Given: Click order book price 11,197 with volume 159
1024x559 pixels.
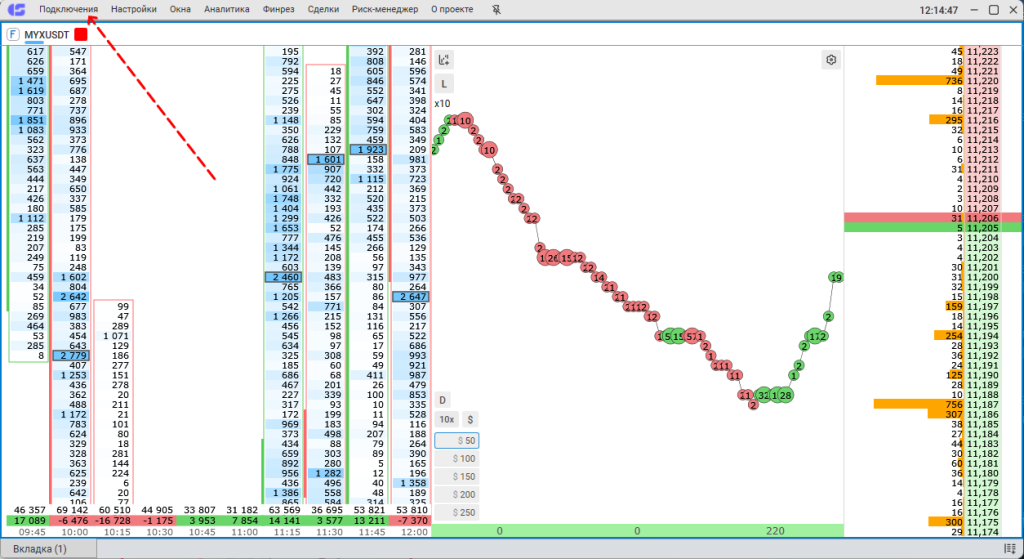Looking at the screenshot, I should pos(934,306).
